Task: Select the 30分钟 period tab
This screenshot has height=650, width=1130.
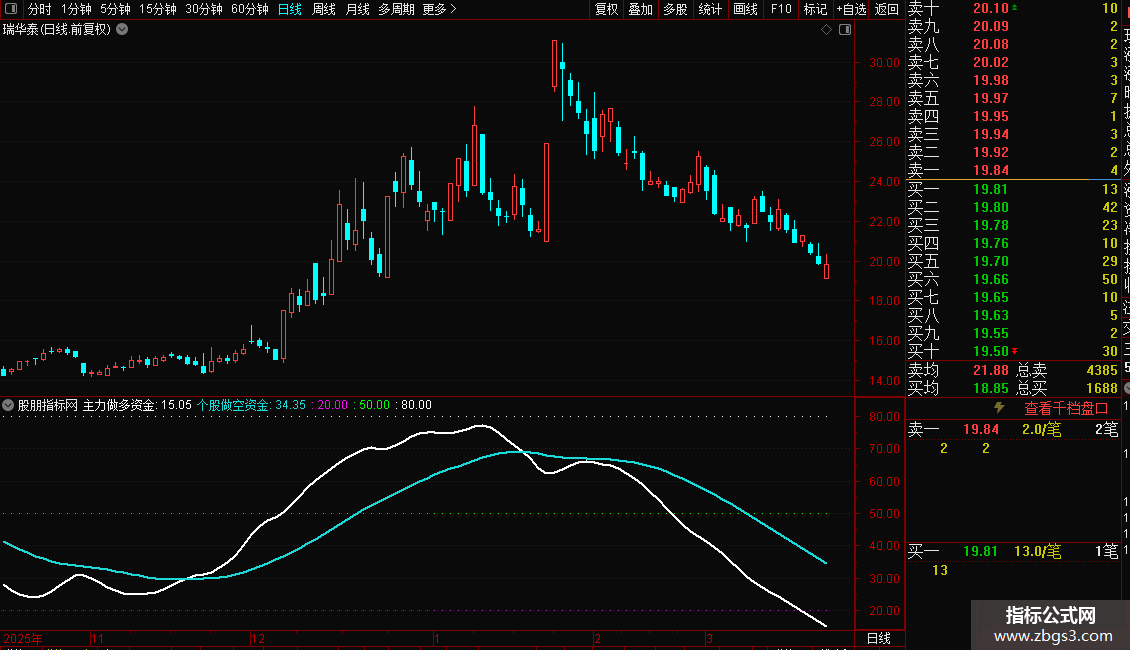Action: tap(204, 9)
